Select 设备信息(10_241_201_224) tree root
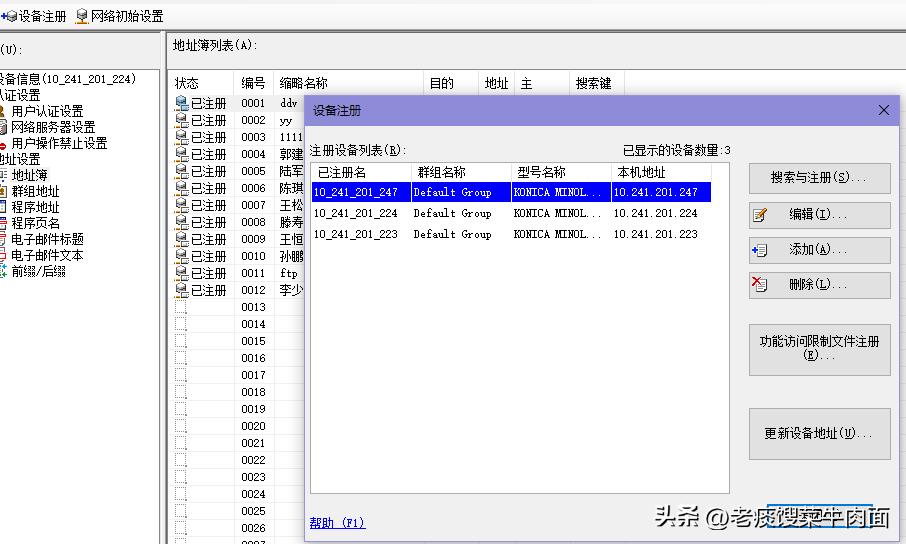This screenshot has height=544, width=906. tap(68, 79)
